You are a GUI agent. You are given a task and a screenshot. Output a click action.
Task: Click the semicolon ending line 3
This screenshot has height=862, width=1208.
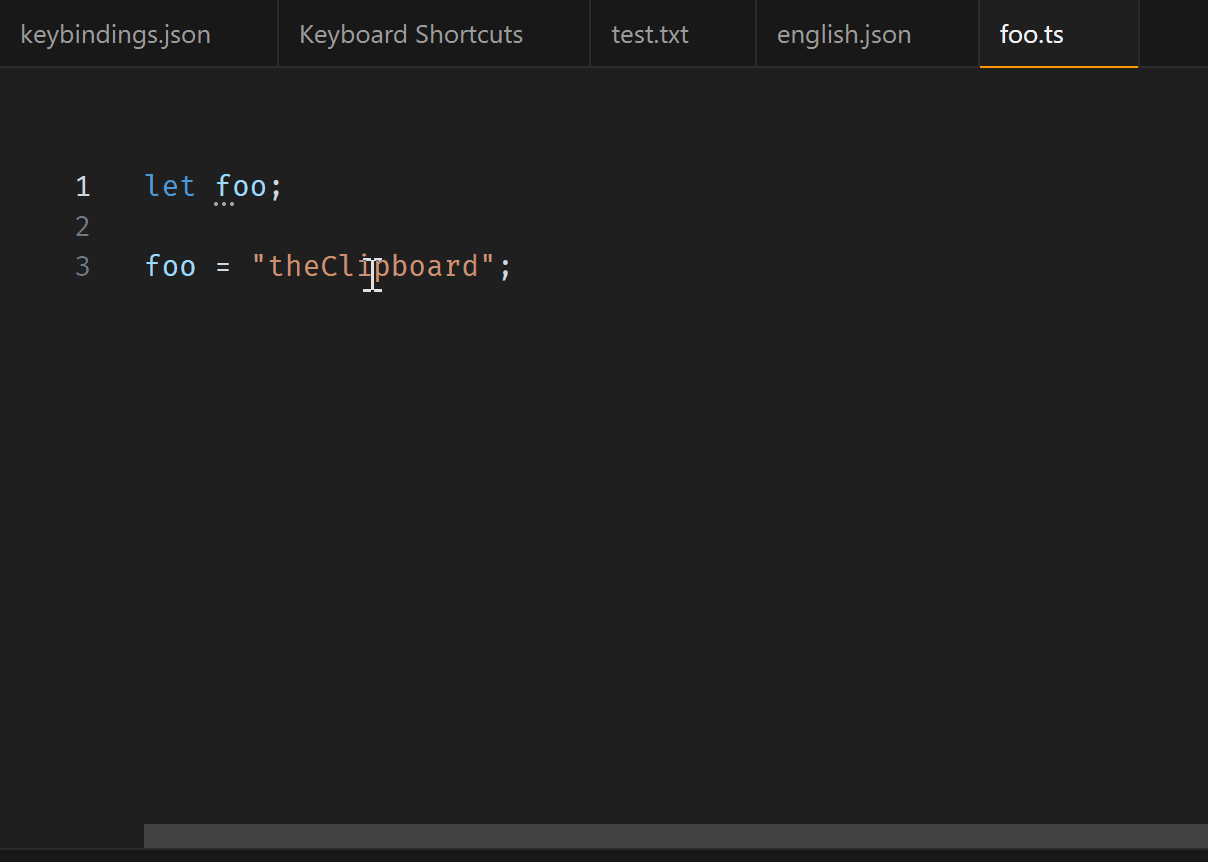click(504, 266)
